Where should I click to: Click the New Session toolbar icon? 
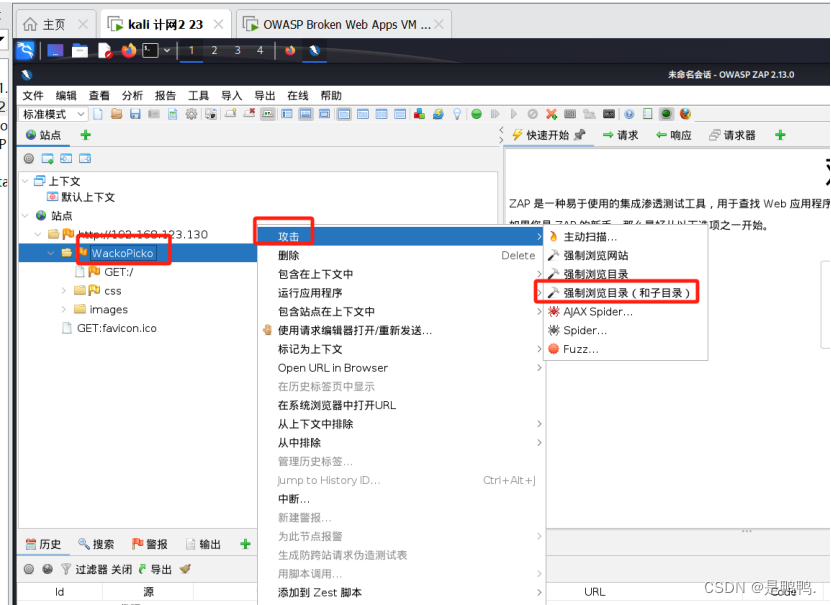(98, 114)
